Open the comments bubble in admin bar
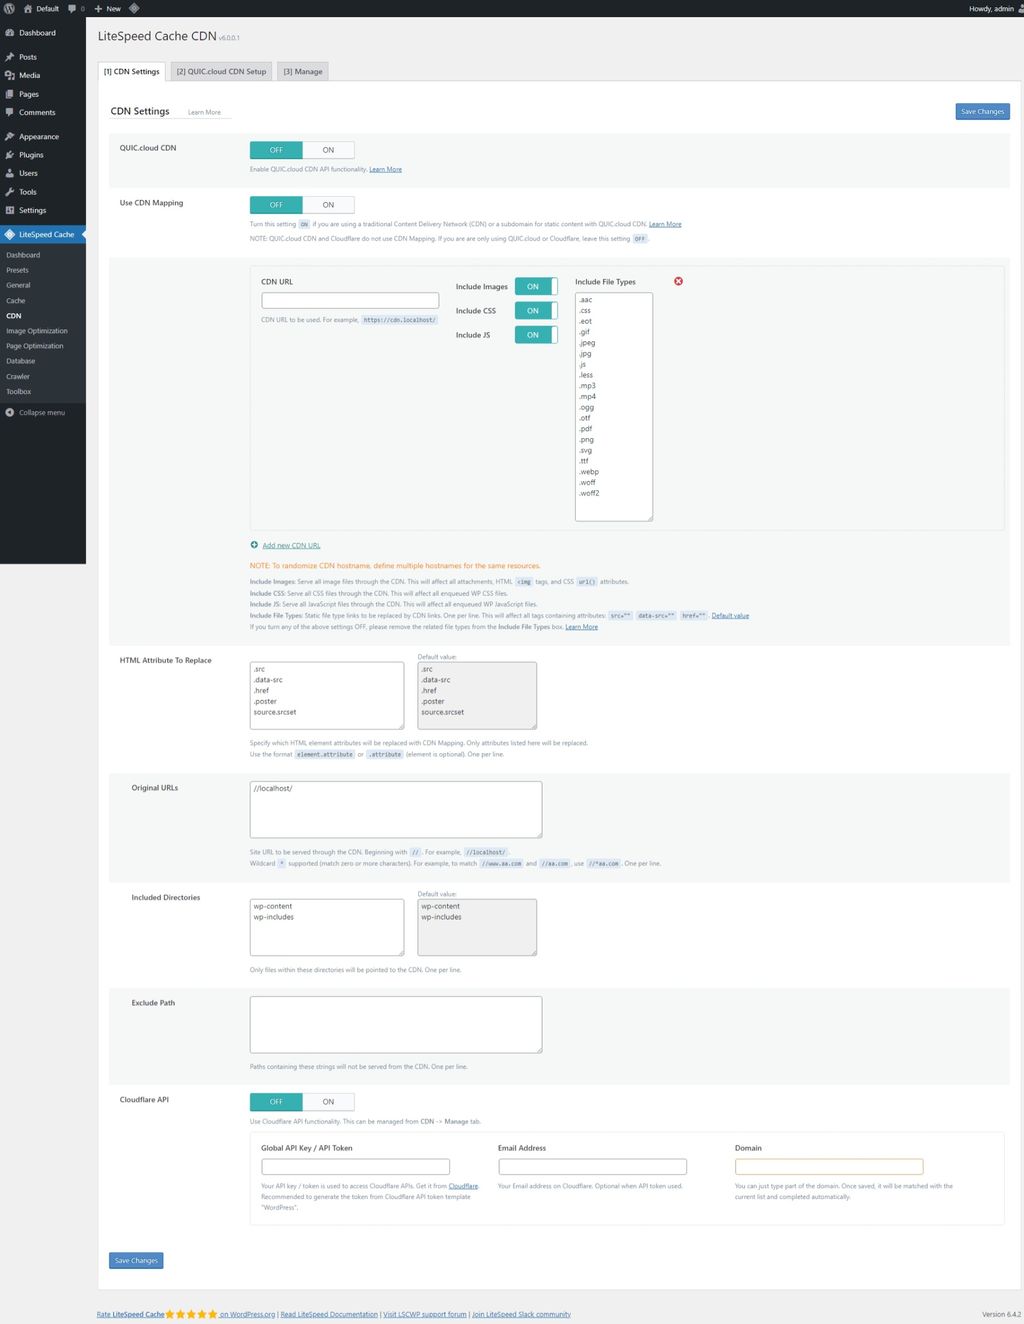1024x1324 pixels. (x=76, y=8)
